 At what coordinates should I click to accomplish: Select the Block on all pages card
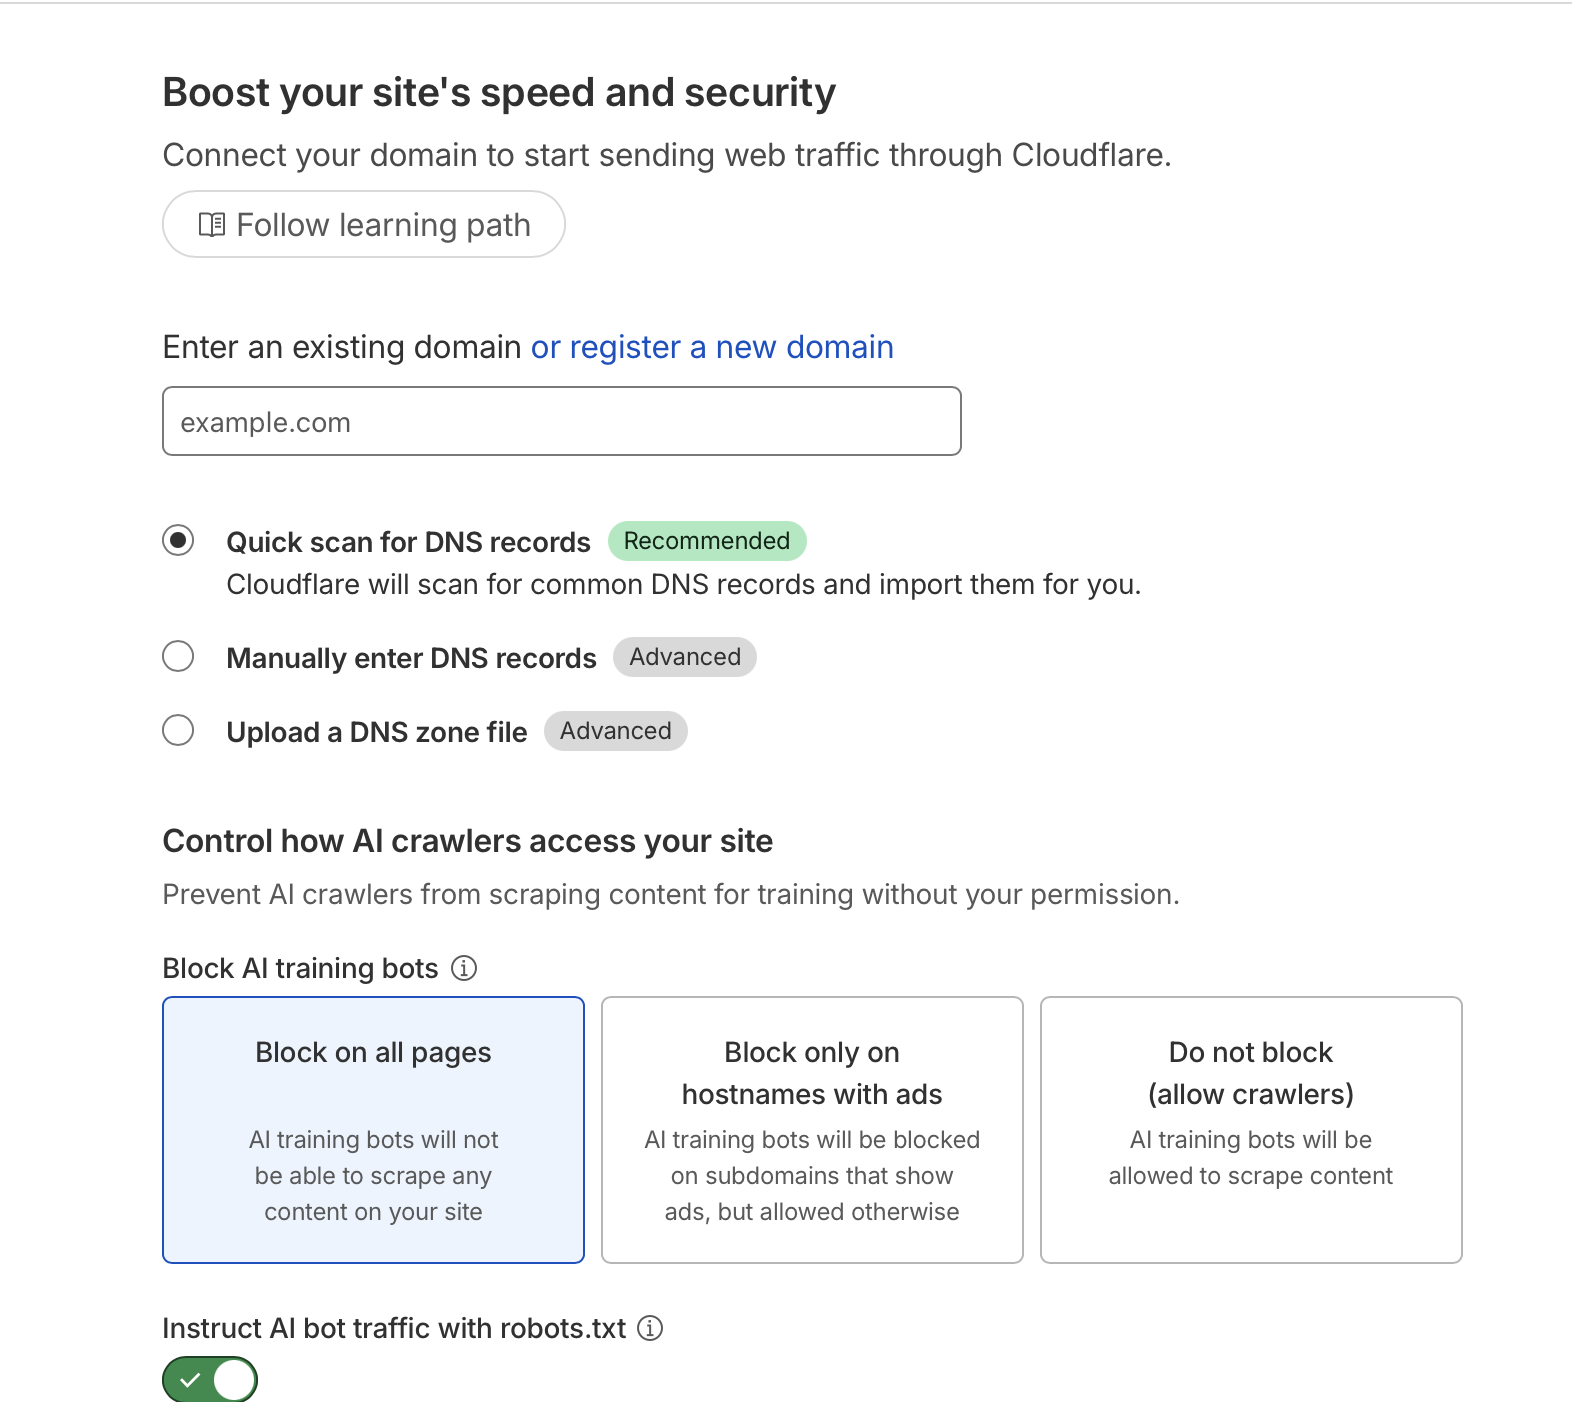373,1129
